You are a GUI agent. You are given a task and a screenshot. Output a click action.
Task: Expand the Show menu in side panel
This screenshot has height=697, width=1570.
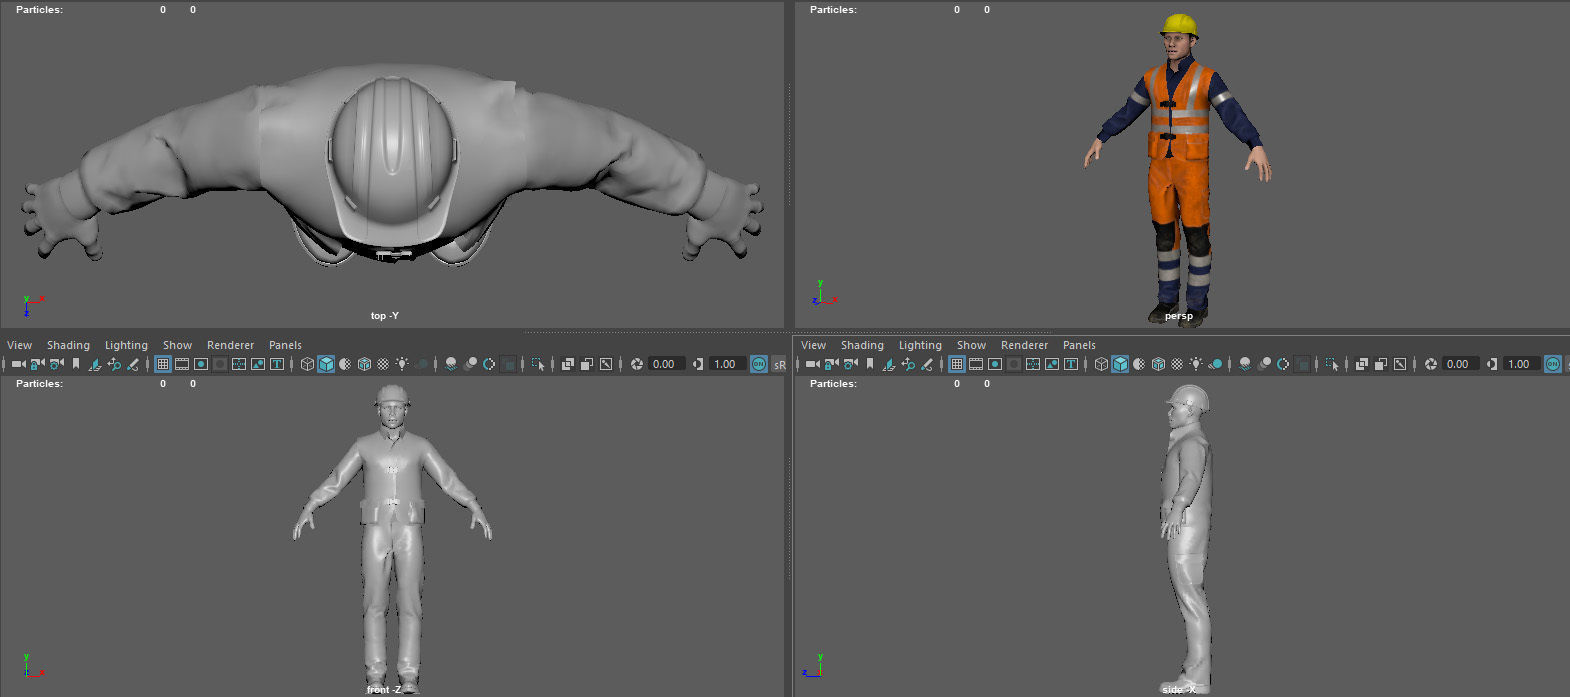(971, 345)
